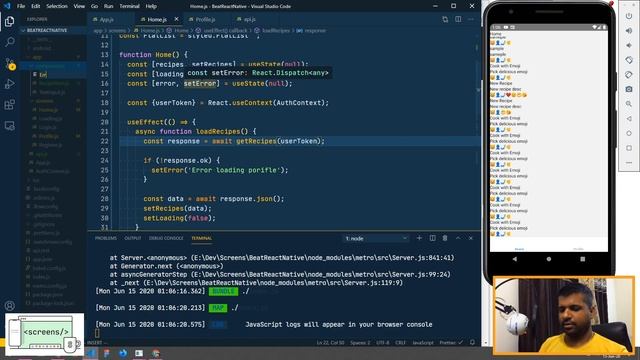Click Ln 22, Col 50 in status bar
Screen dimensions: 640x360
330,342
